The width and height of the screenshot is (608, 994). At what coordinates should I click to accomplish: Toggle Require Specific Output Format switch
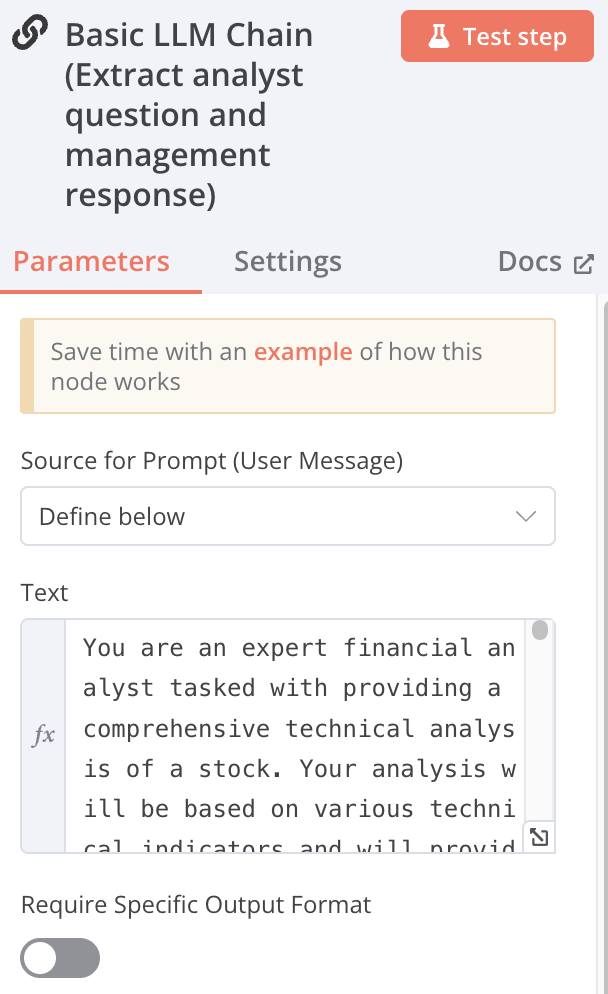(x=61, y=958)
